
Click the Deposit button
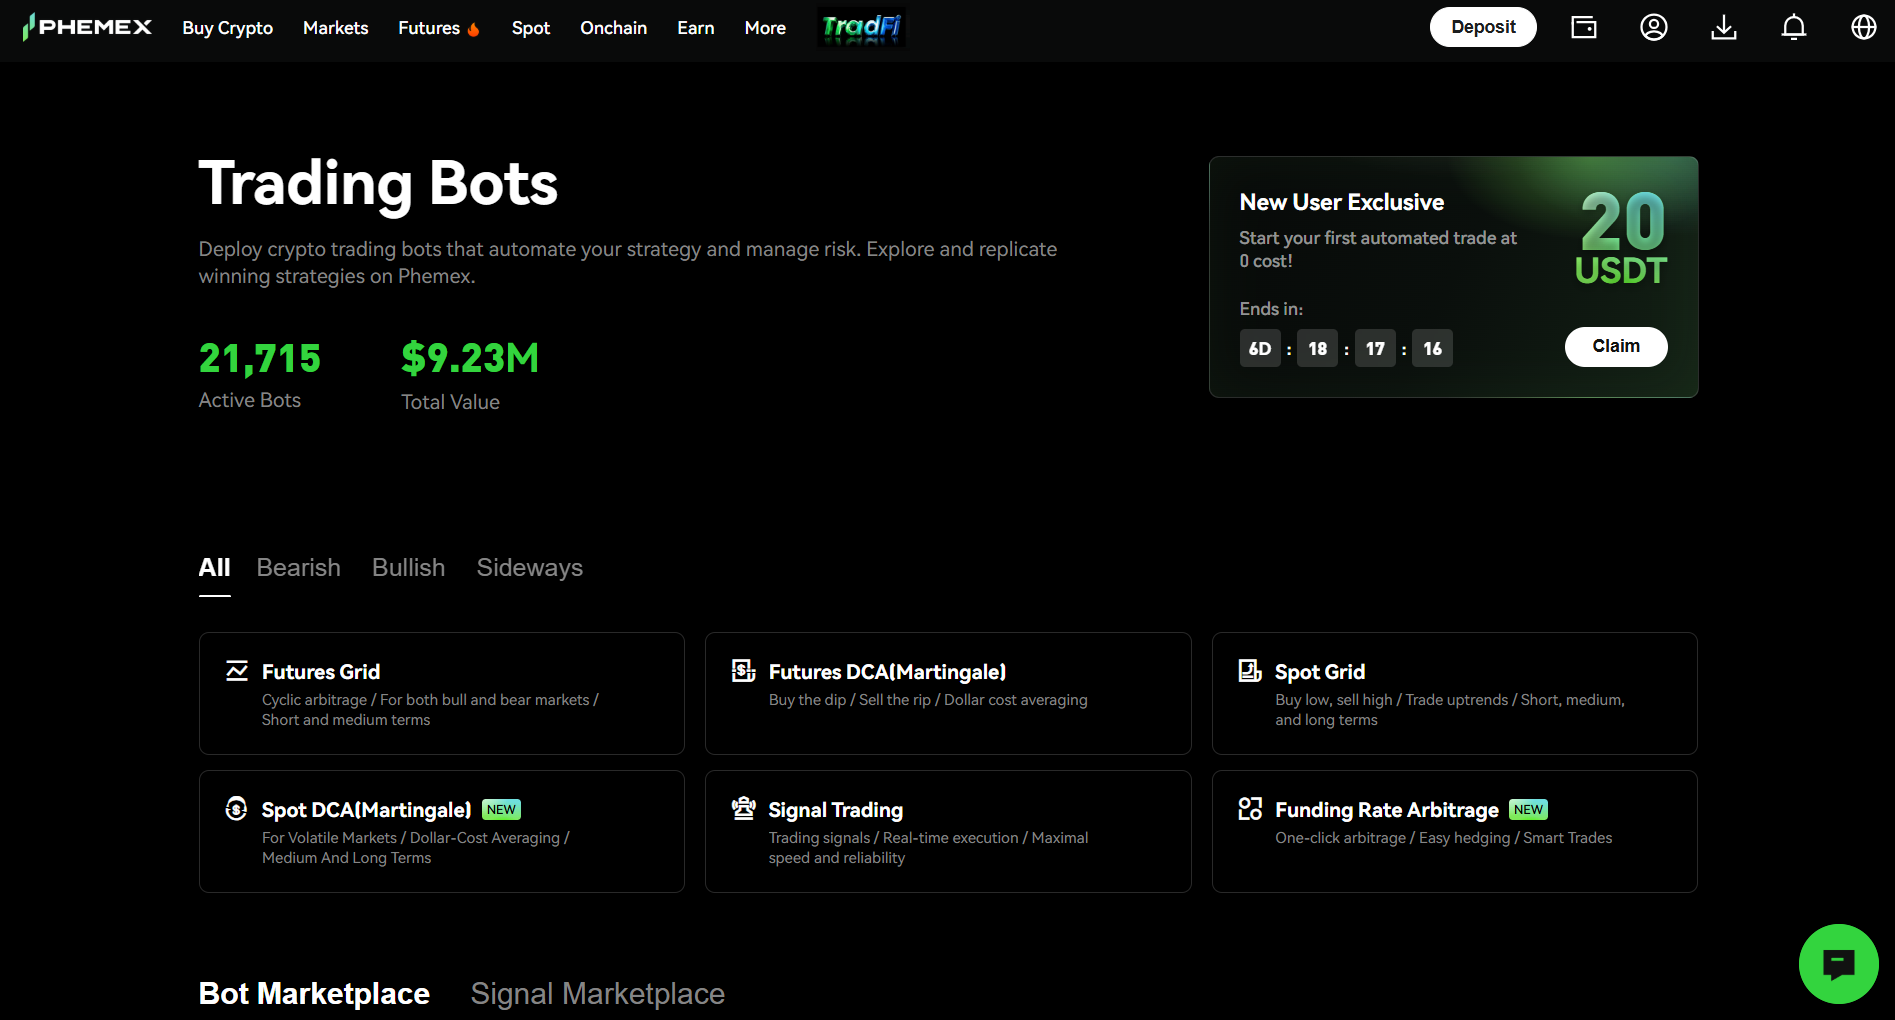tap(1483, 27)
